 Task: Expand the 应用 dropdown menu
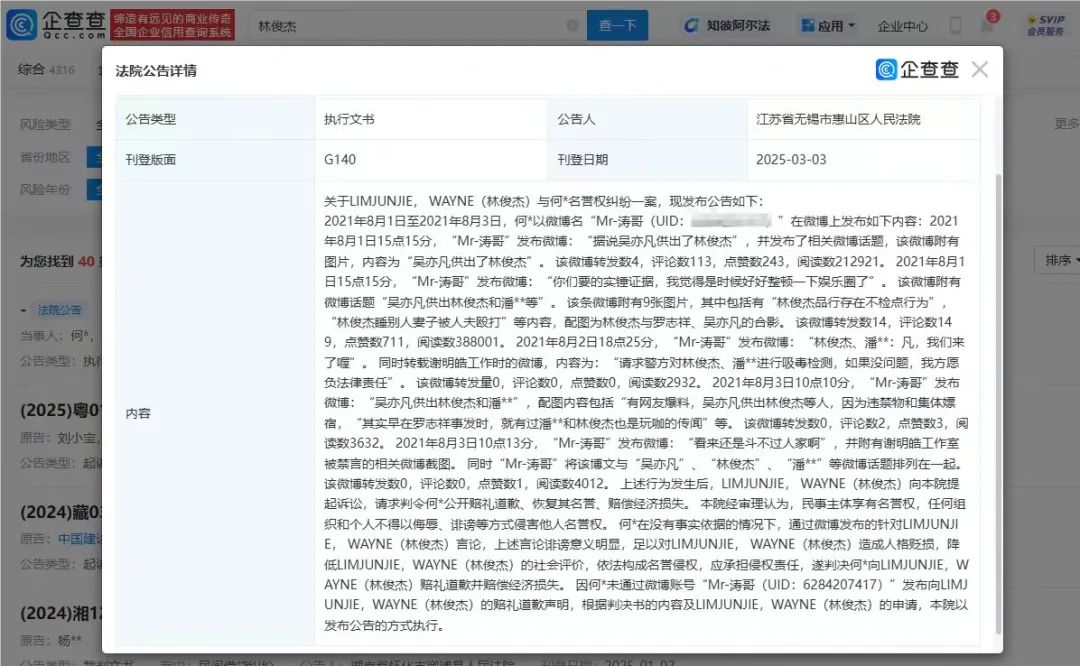(x=852, y=26)
